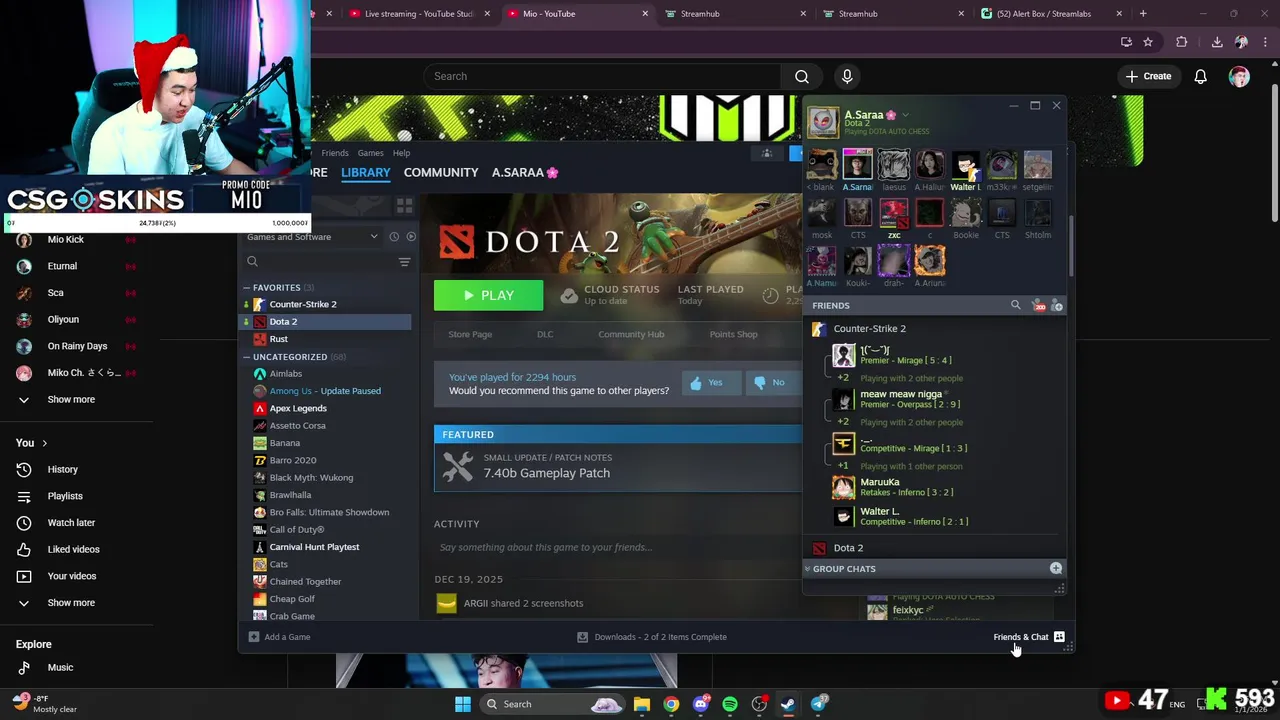Open the Bookie favorite friend avatar

[x=966, y=213]
